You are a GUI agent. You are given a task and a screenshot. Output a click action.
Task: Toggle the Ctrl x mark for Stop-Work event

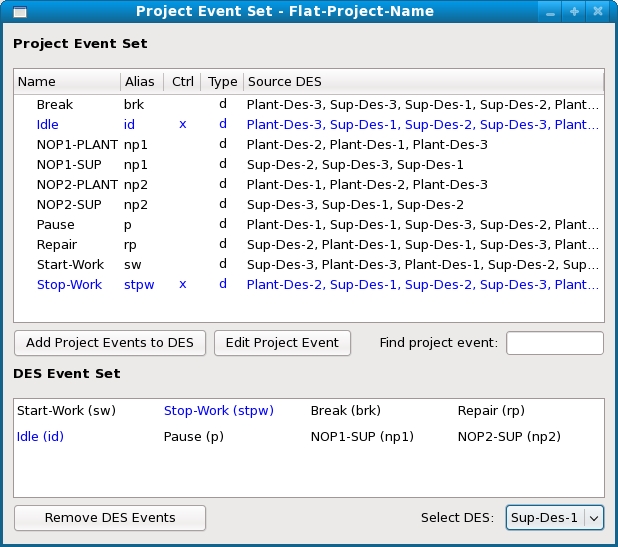[x=182, y=284]
